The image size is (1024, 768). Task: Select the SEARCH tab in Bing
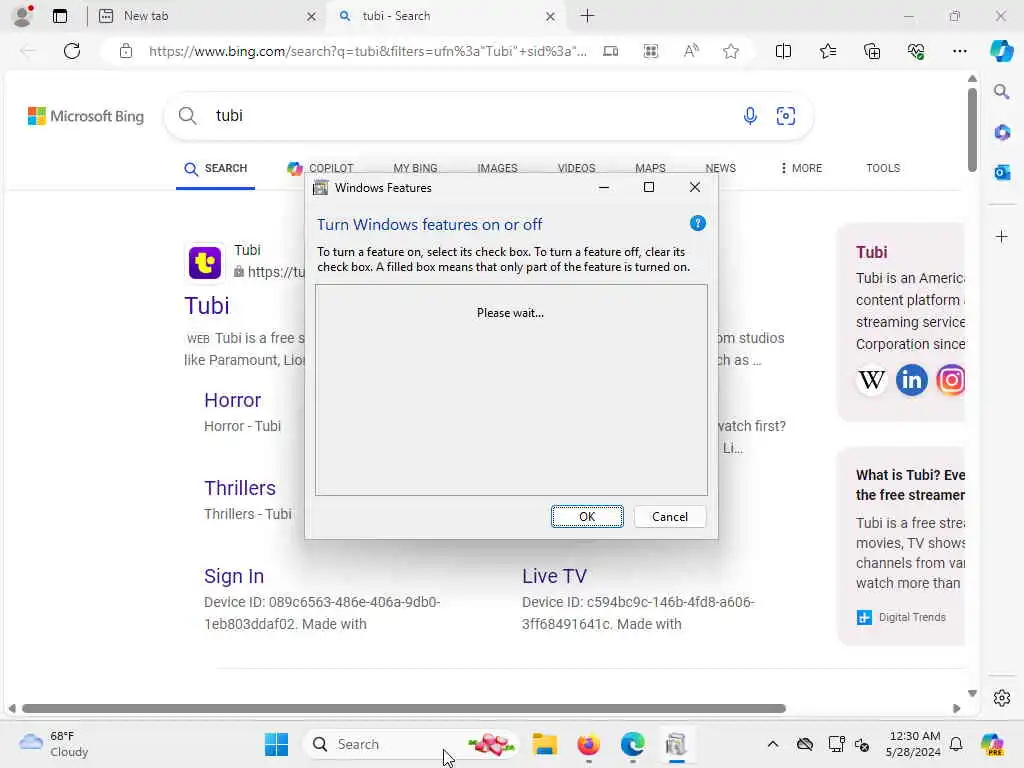coord(216,168)
